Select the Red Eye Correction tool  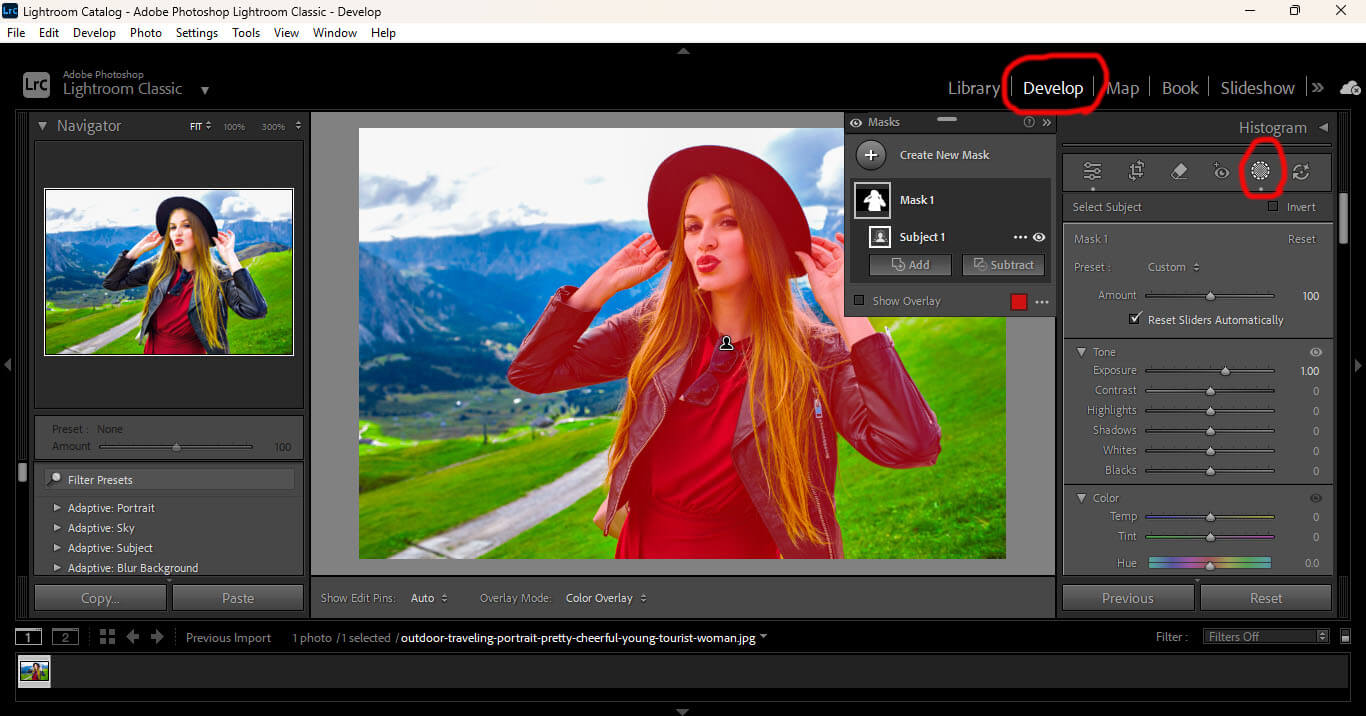coord(1220,171)
